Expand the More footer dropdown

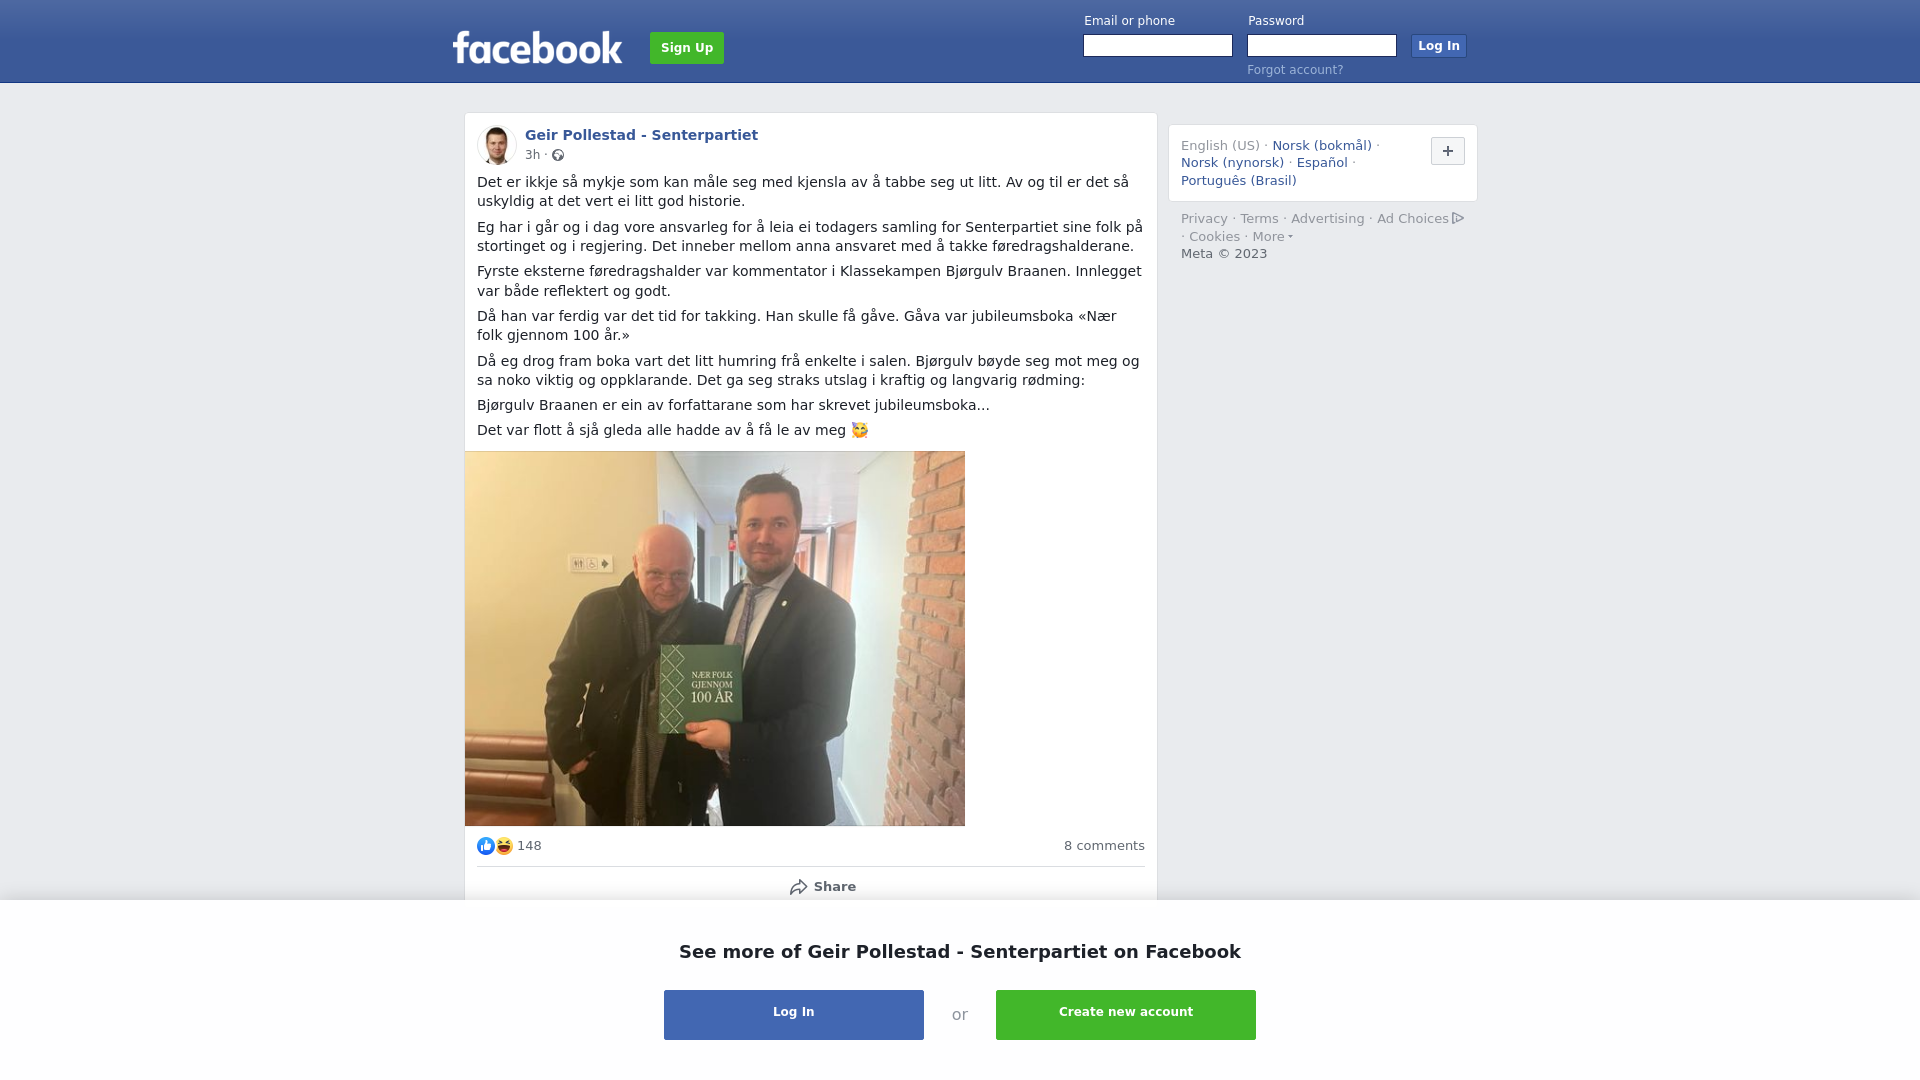click(x=1272, y=237)
